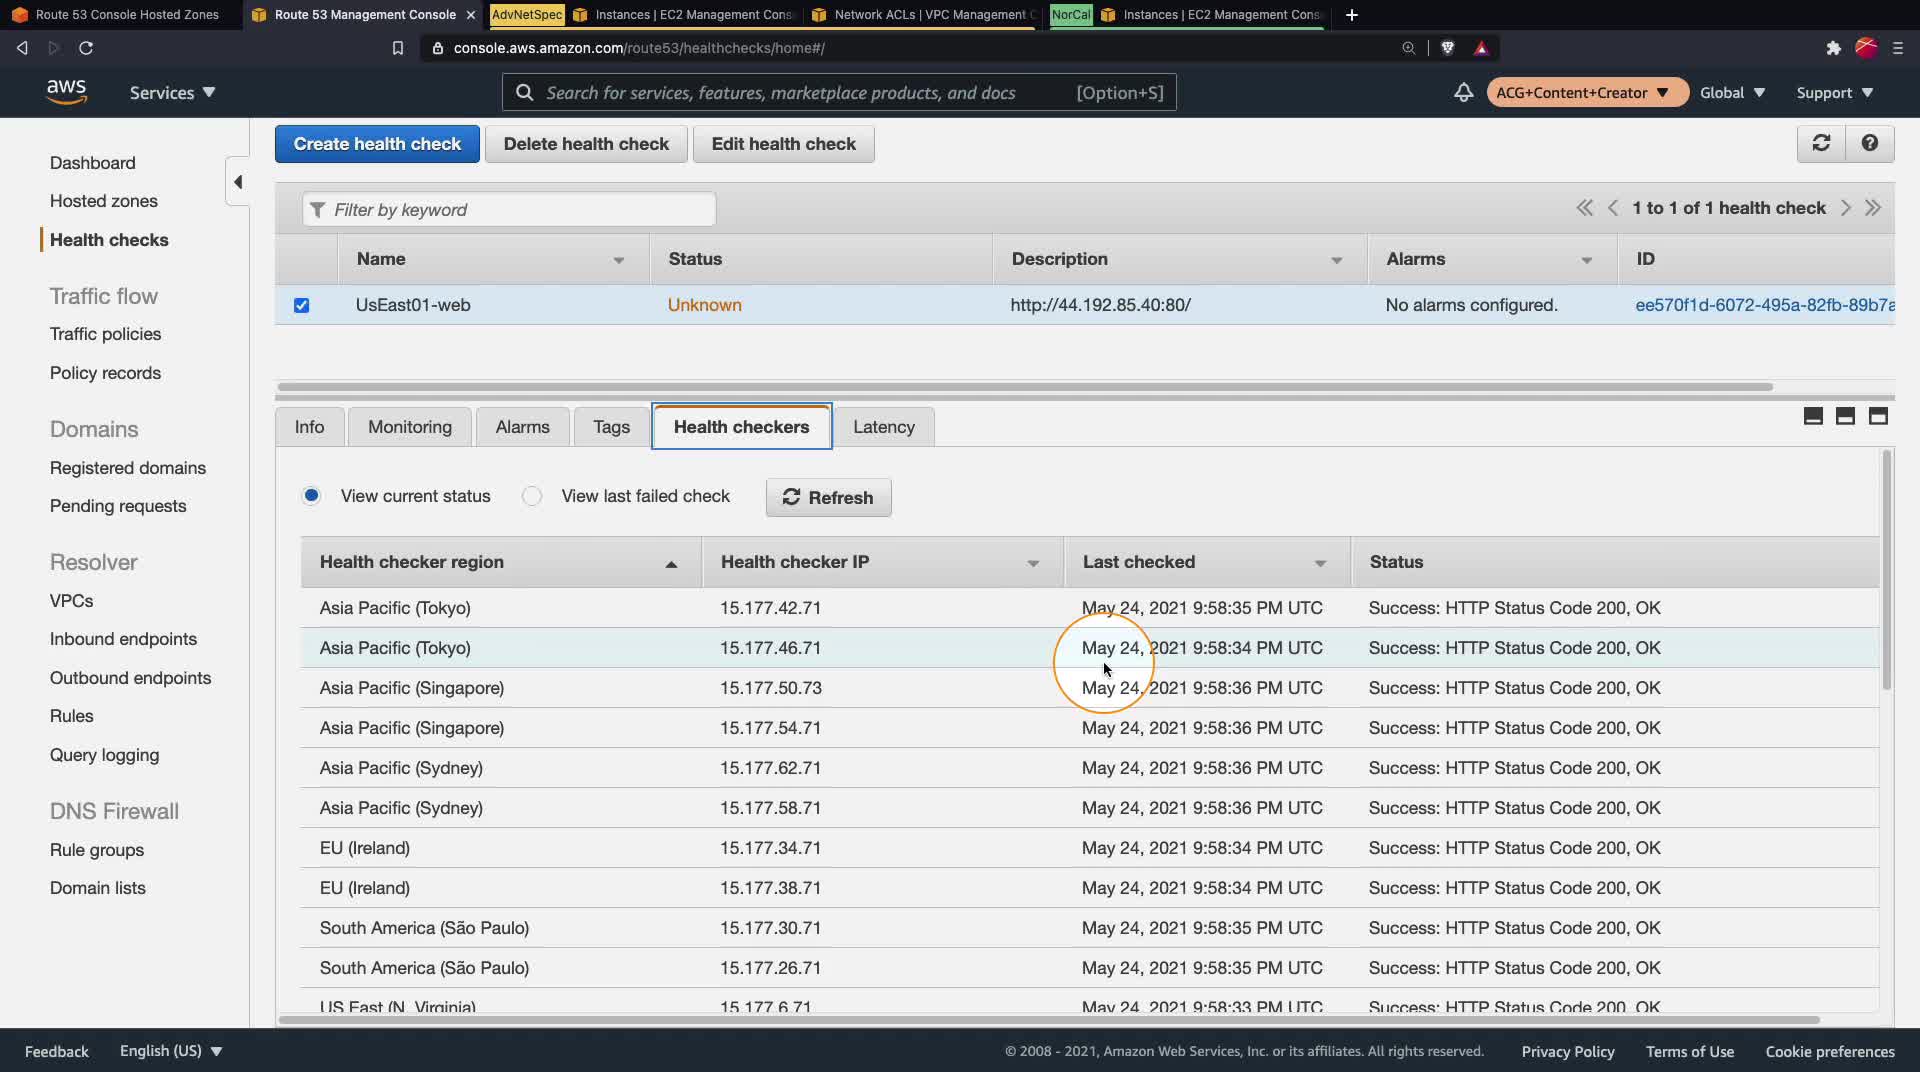The height and width of the screenshot is (1072, 1920).
Task: Select View last failed check radio button
Action: pyautogui.click(x=532, y=496)
